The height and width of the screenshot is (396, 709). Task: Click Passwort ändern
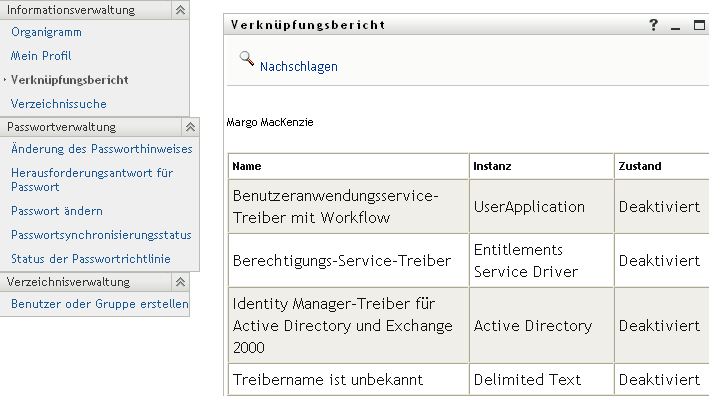tap(57, 211)
